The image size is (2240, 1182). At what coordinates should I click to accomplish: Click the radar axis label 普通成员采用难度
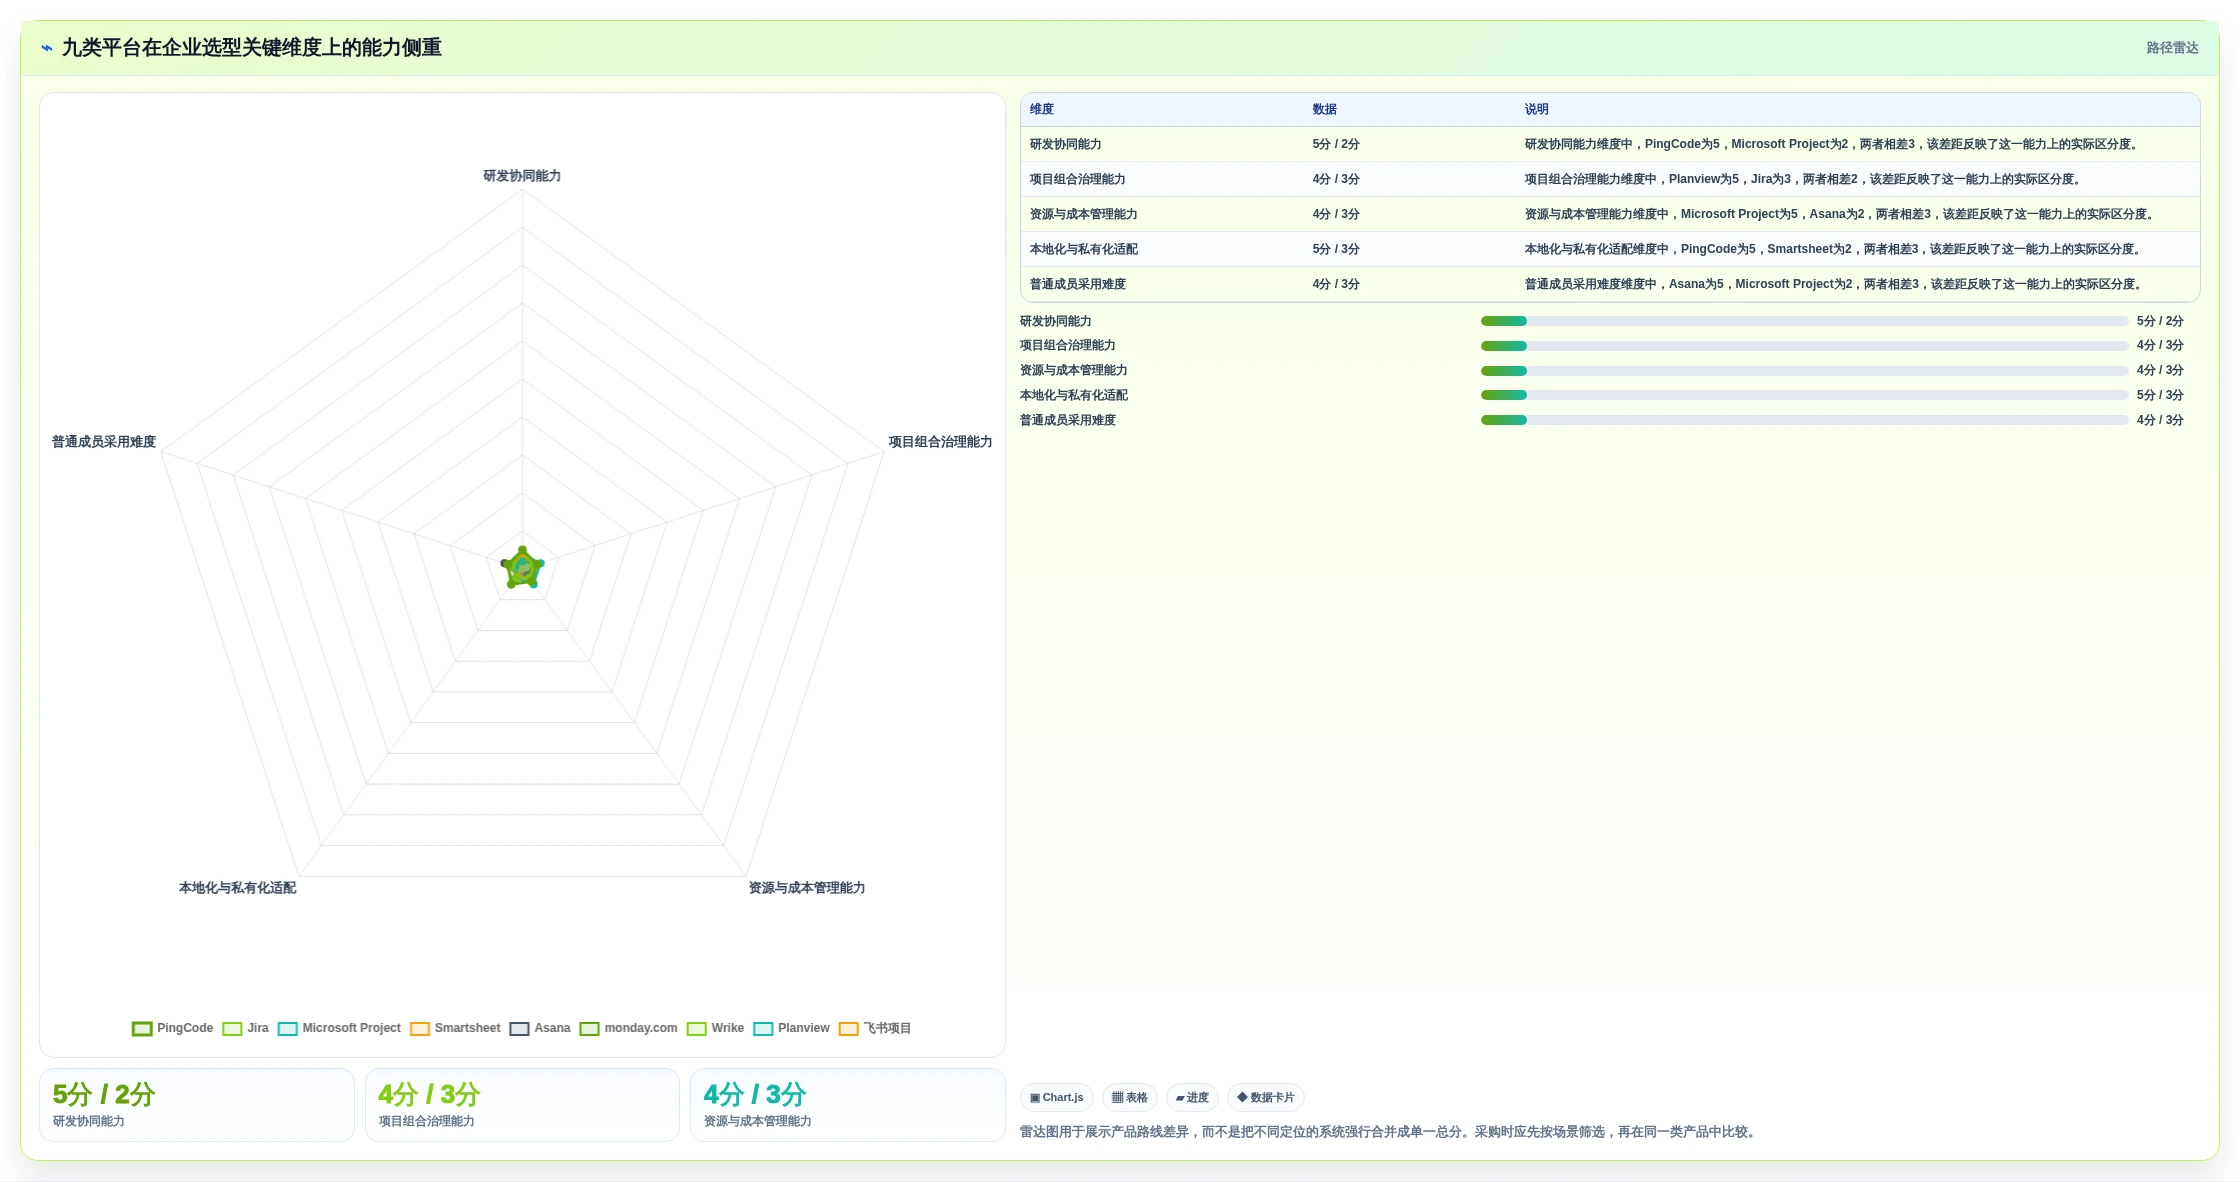(104, 442)
